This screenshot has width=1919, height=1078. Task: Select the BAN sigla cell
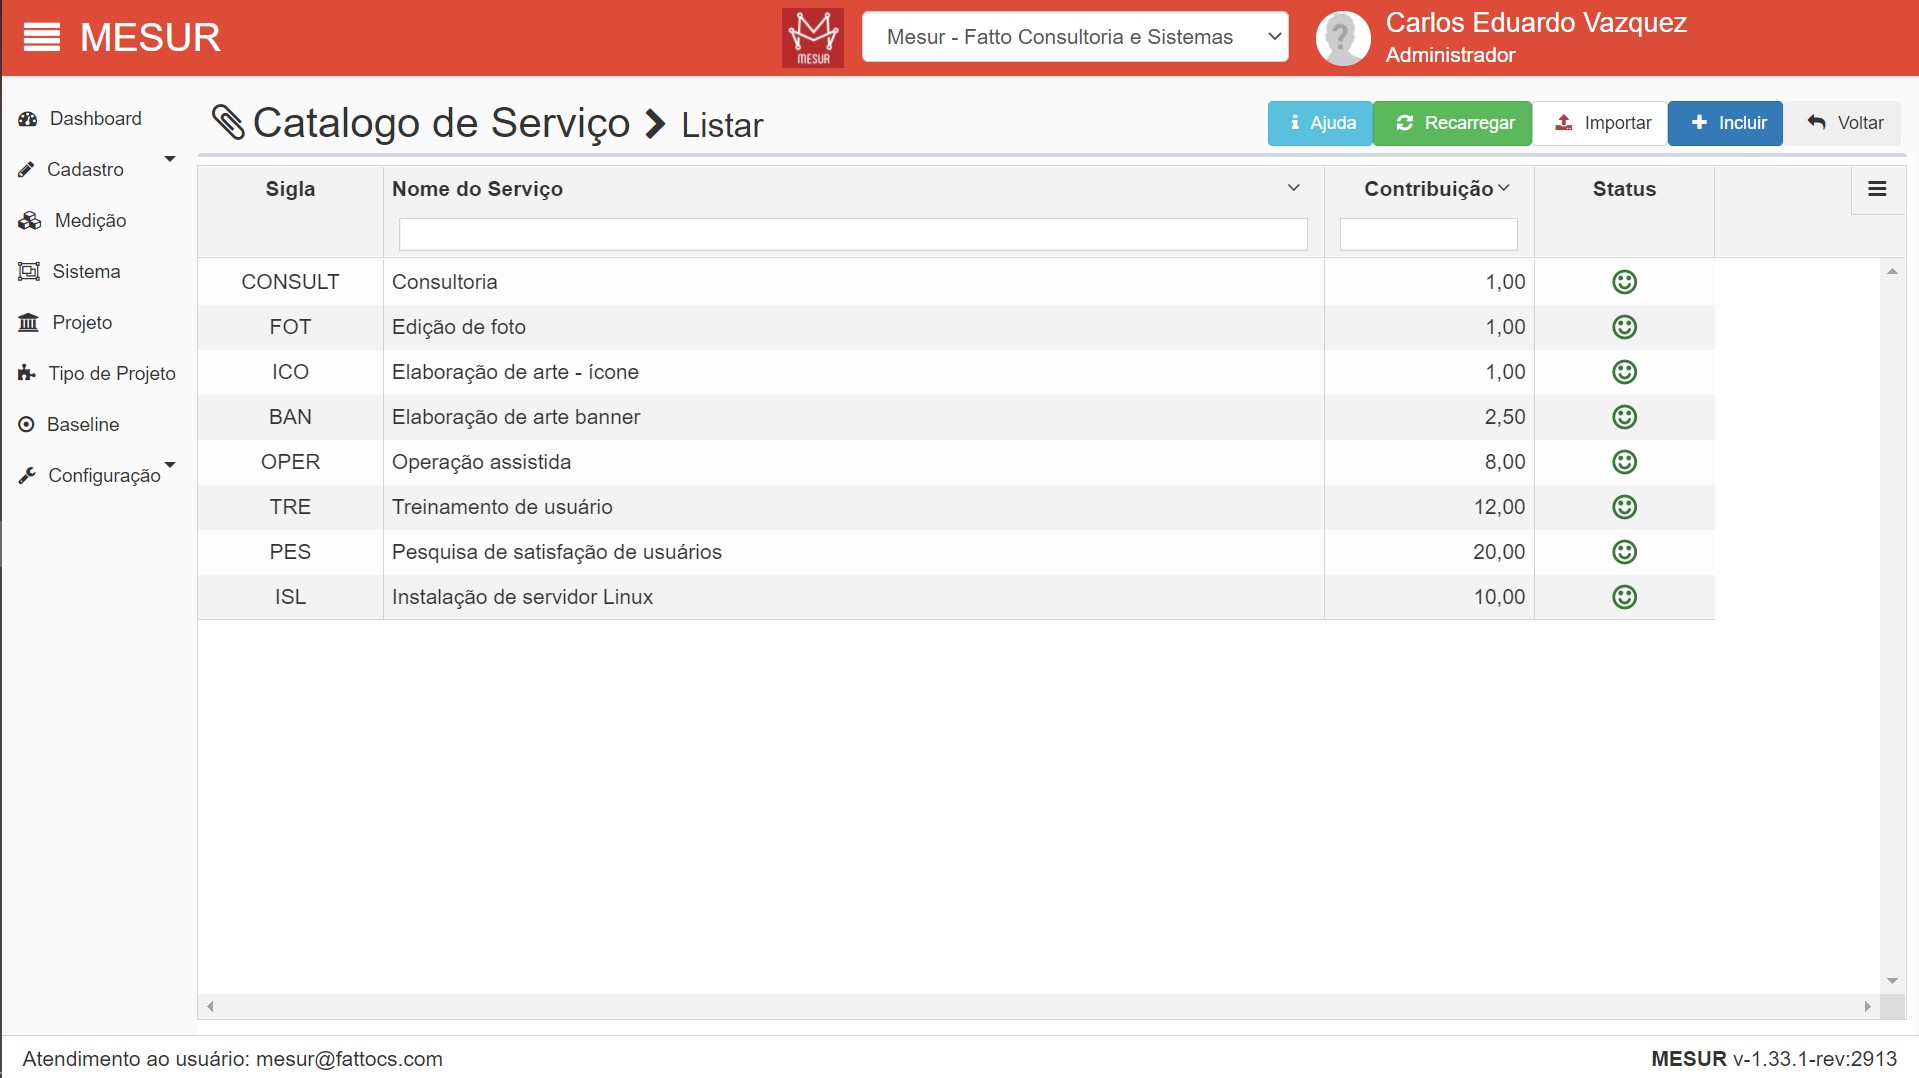coord(290,417)
